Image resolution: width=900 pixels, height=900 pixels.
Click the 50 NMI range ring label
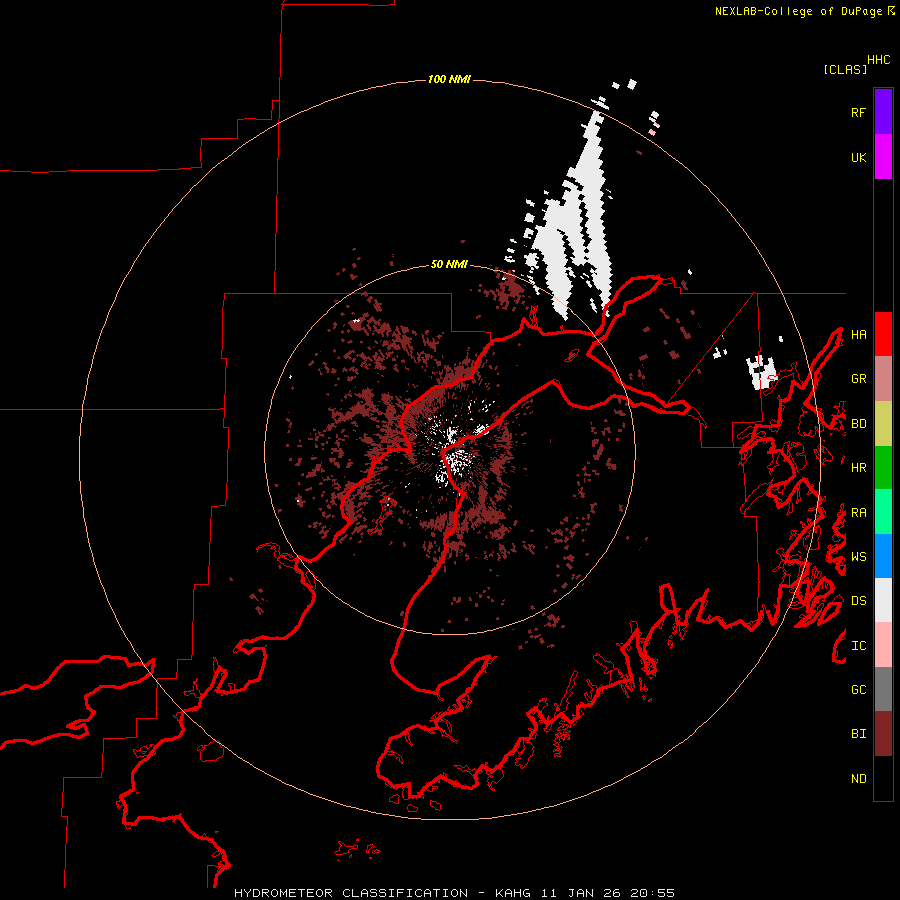449,265
